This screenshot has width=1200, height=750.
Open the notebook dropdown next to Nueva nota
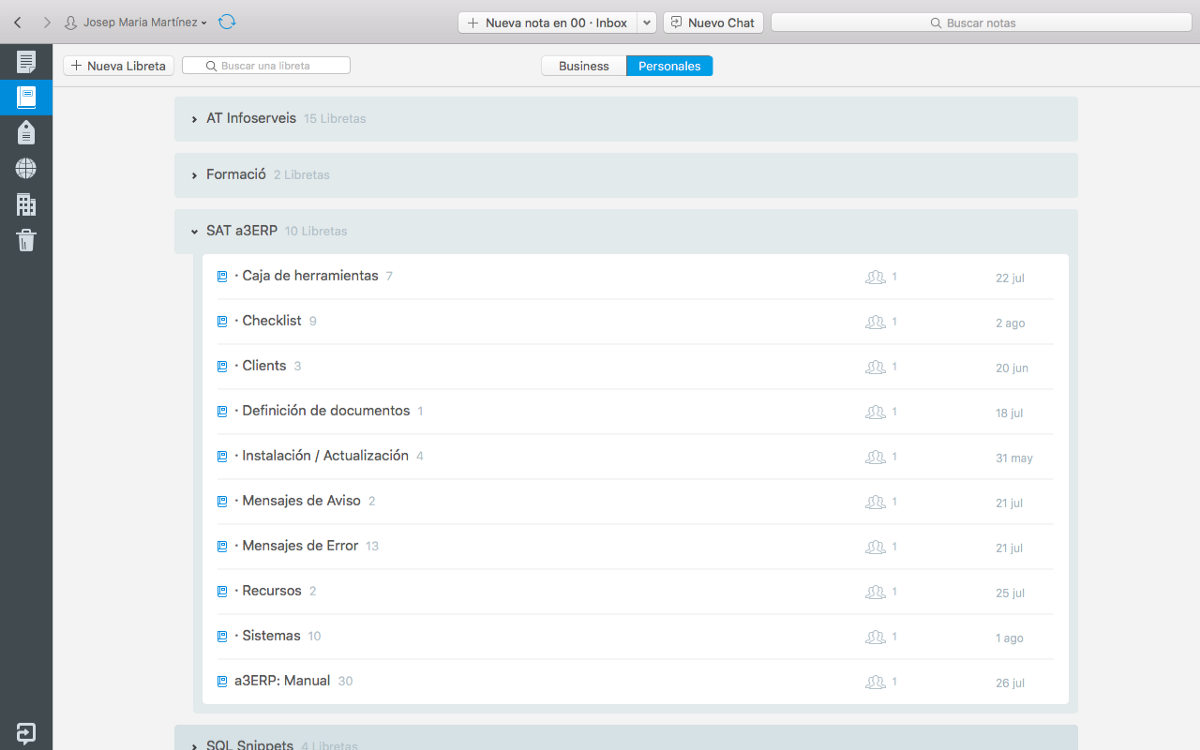pyautogui.click(x=645, y=21)
